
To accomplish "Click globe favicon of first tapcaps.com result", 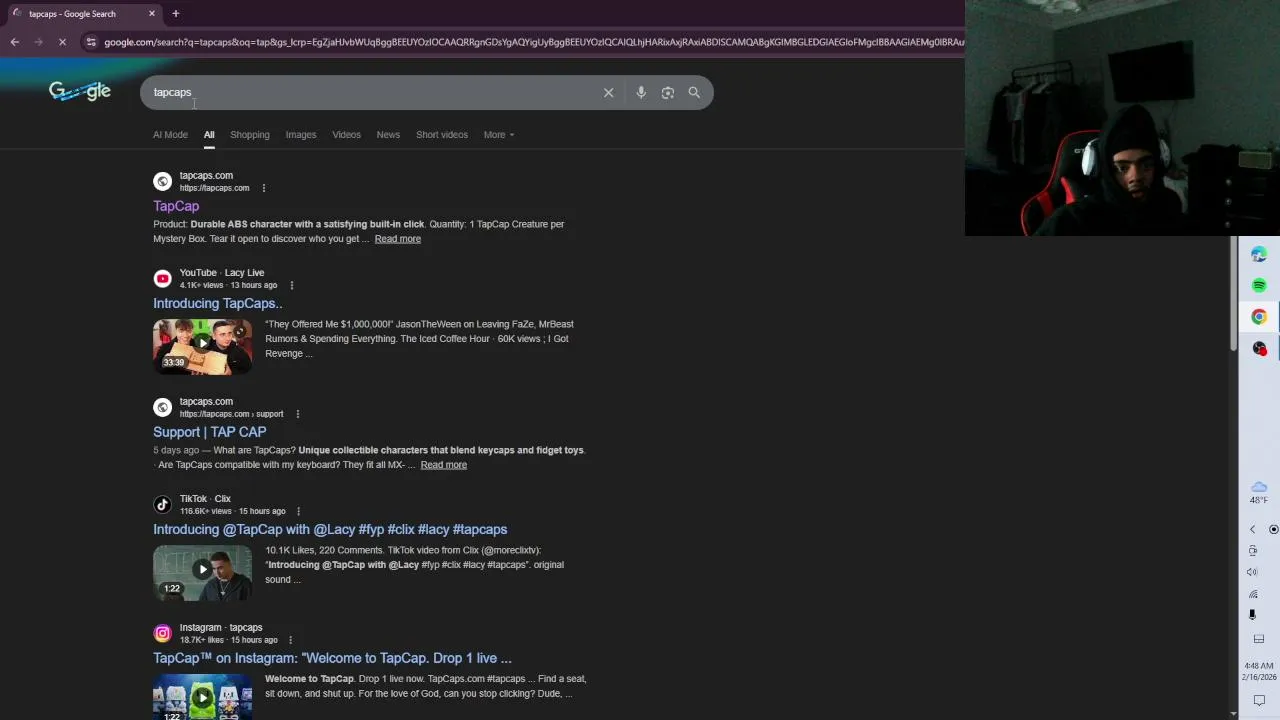I will 162,181.
